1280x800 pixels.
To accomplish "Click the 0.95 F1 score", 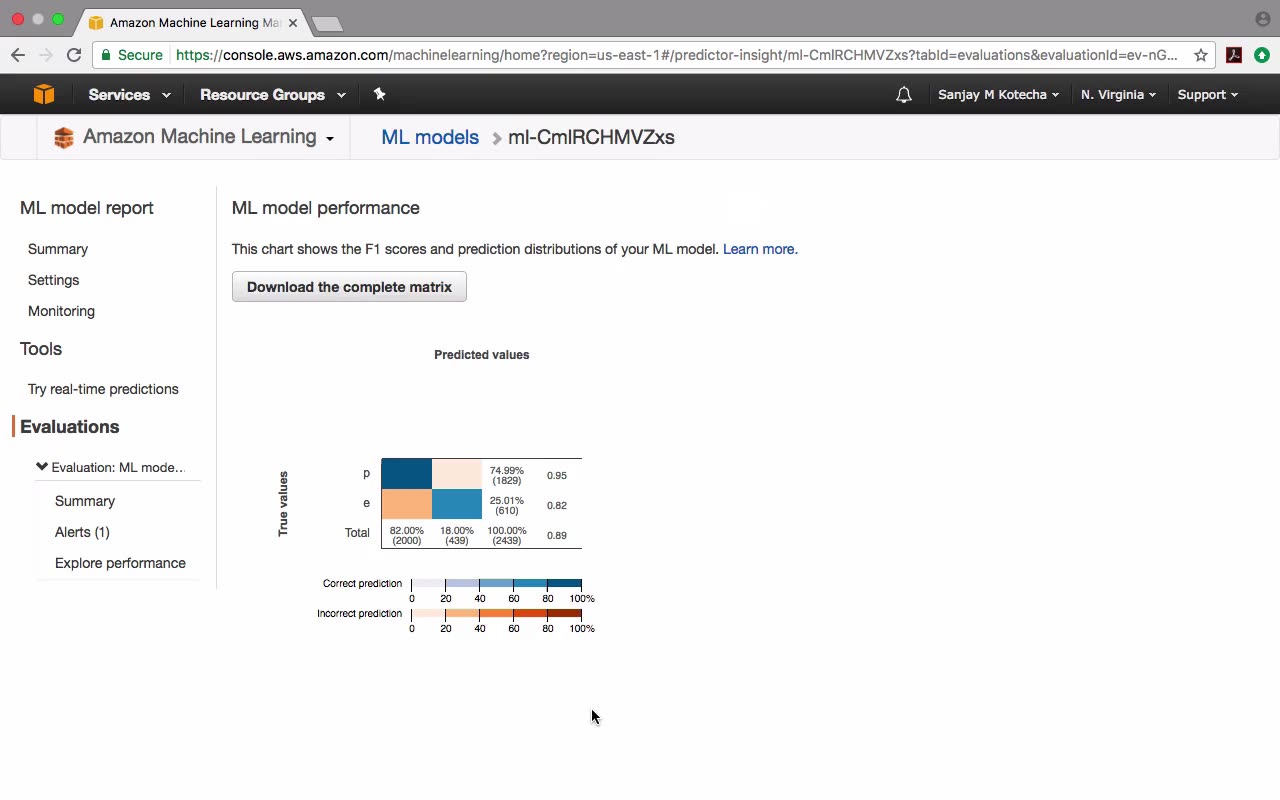I will (557, 476).
